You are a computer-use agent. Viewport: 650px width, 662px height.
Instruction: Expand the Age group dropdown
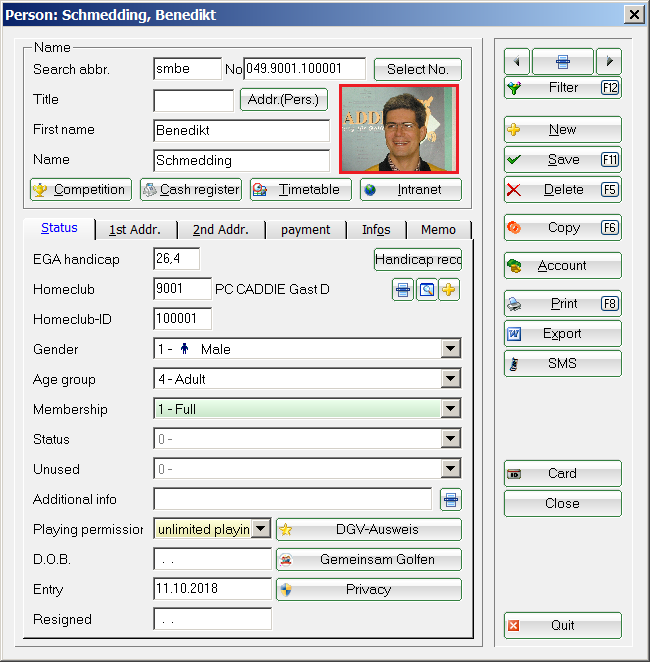click(x=450, y=379)
